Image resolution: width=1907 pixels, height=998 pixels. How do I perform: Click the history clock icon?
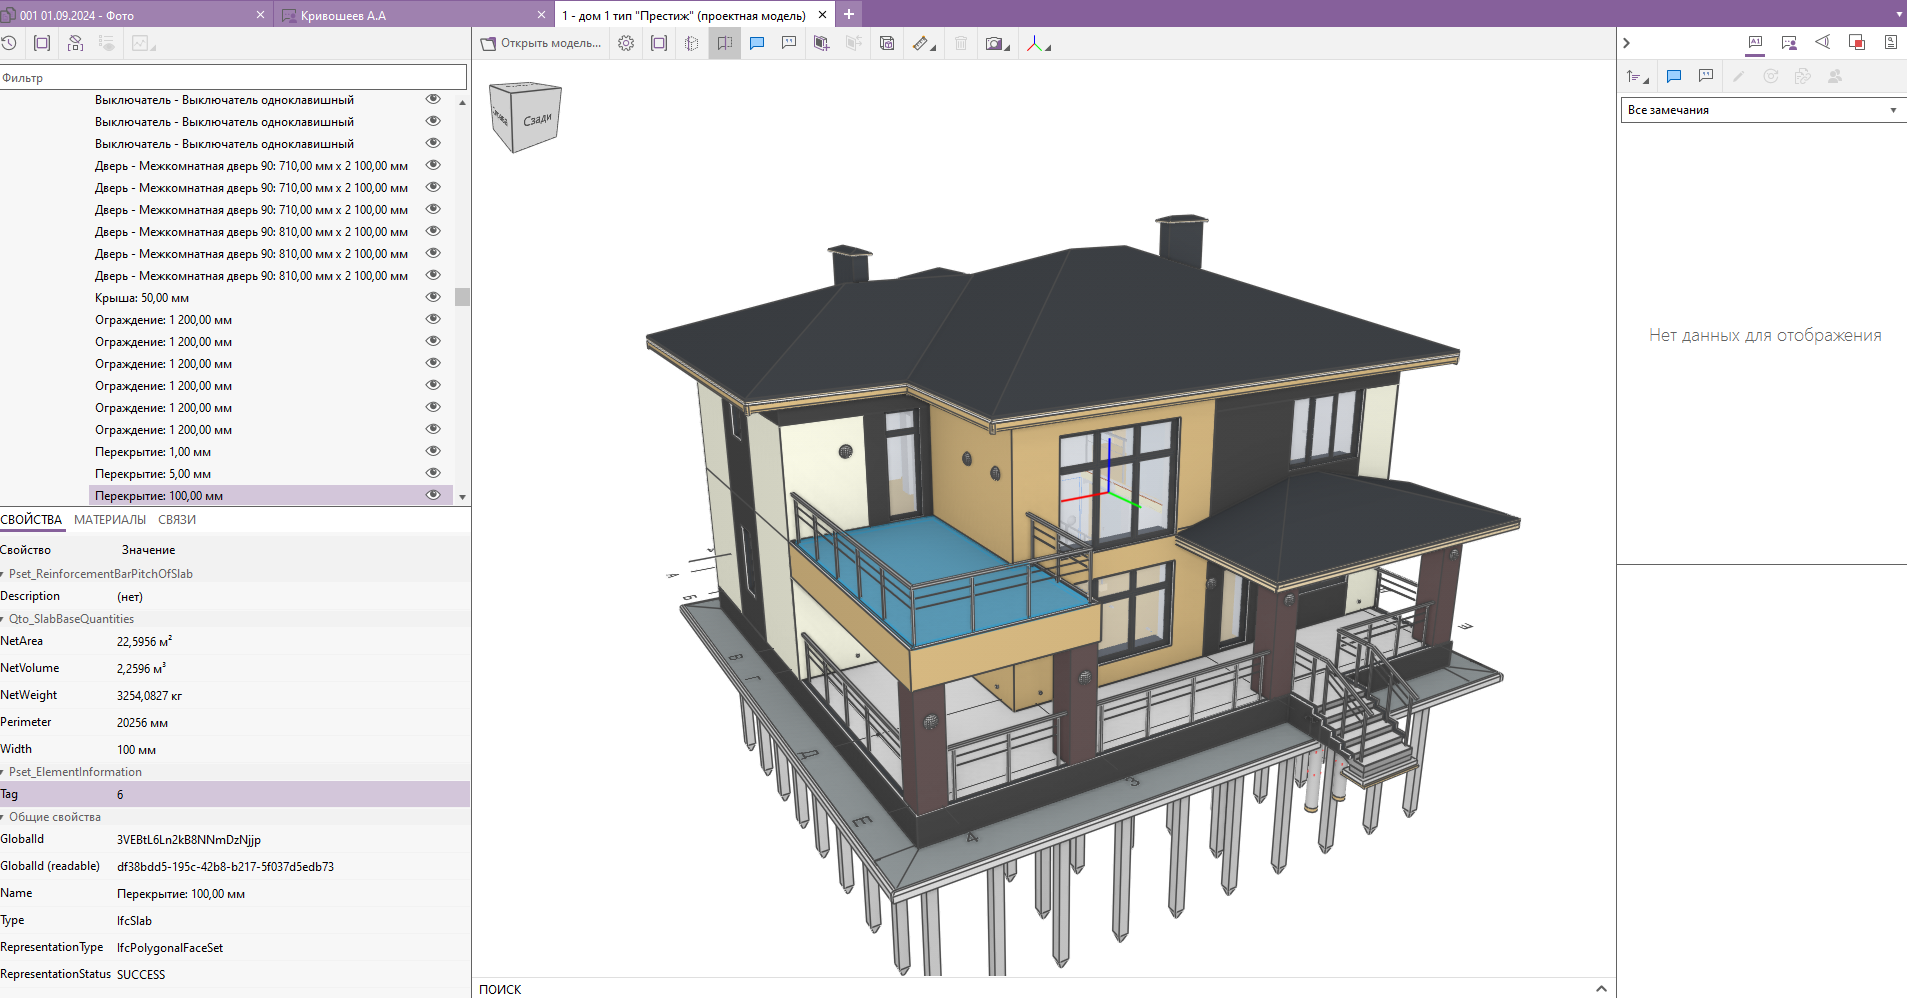coord(9,43)
